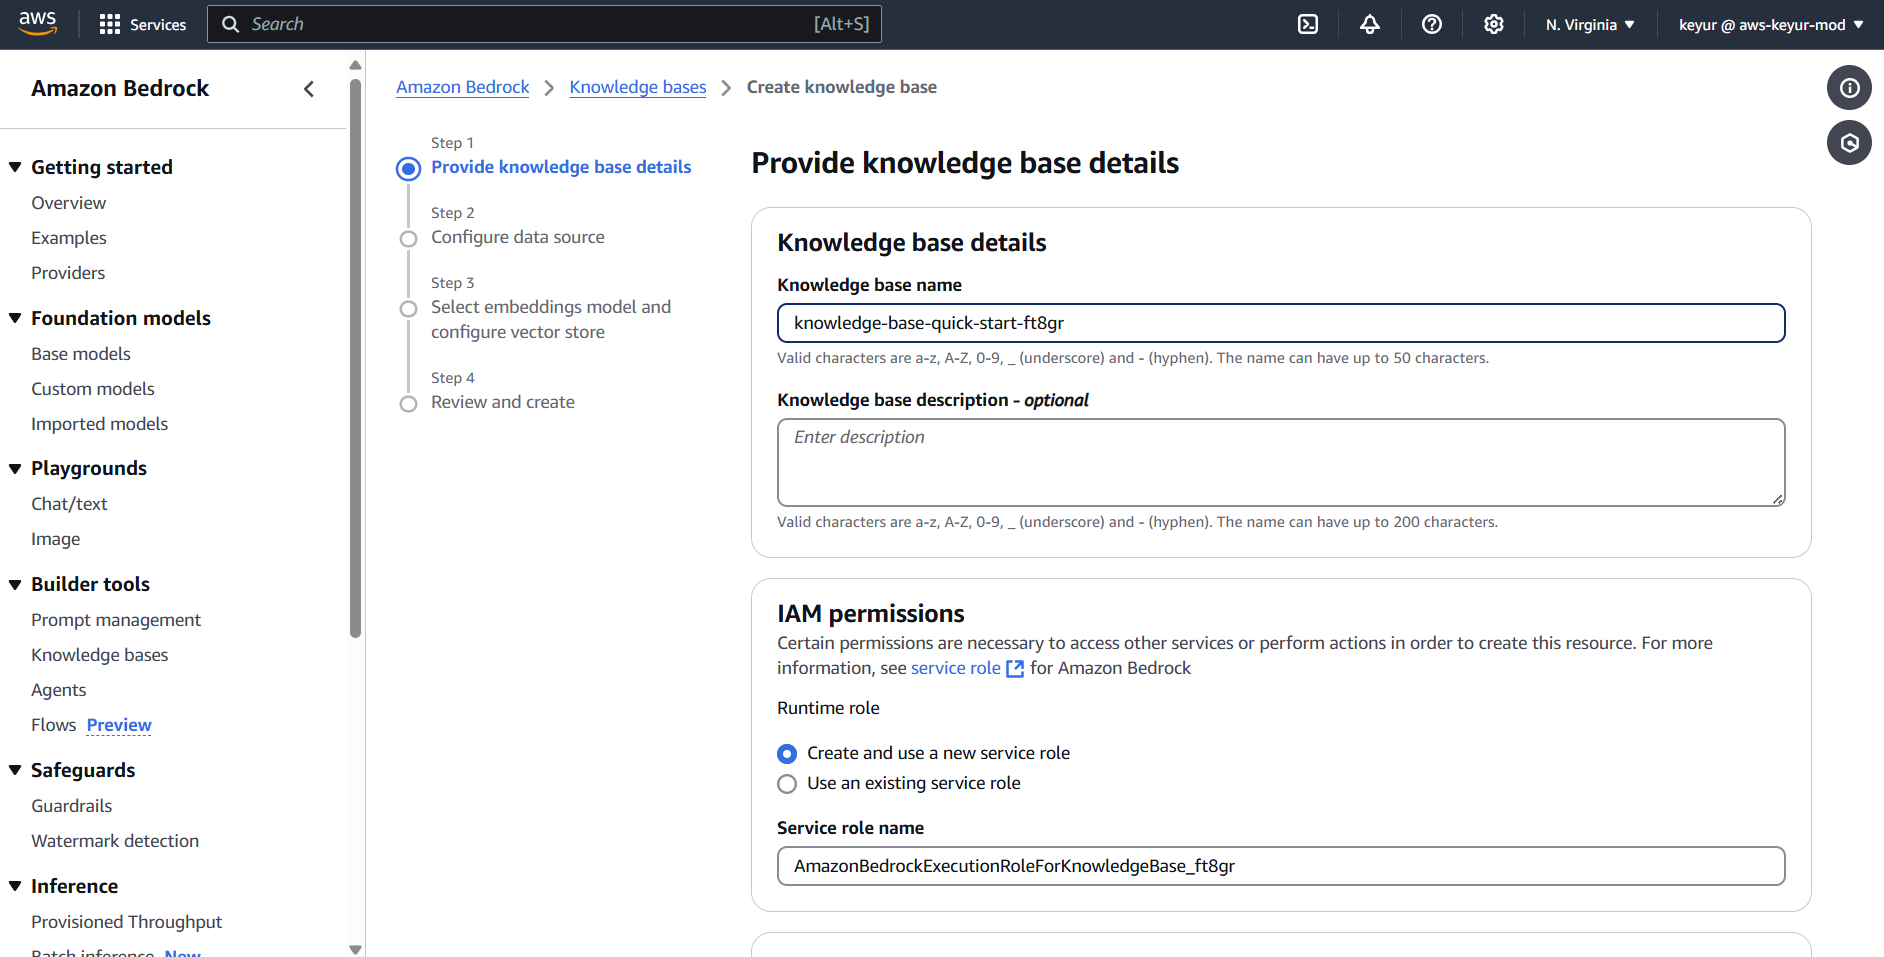This screenshot has width=1884, height=957.
Task: Open Providers in sidebar
Action: coord(68,273)
